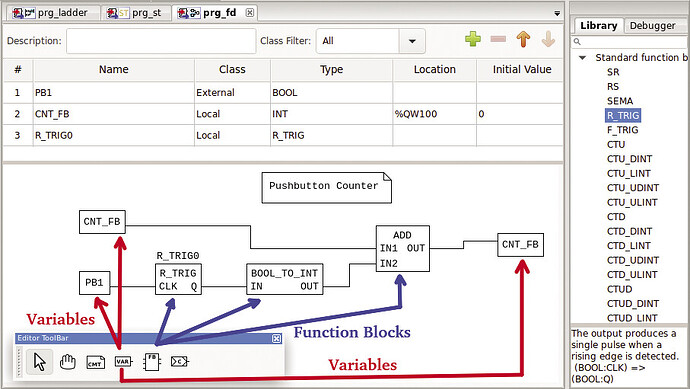Select CTD_UDINT in the library
The image size is (690, 389).
pos(633,260)
